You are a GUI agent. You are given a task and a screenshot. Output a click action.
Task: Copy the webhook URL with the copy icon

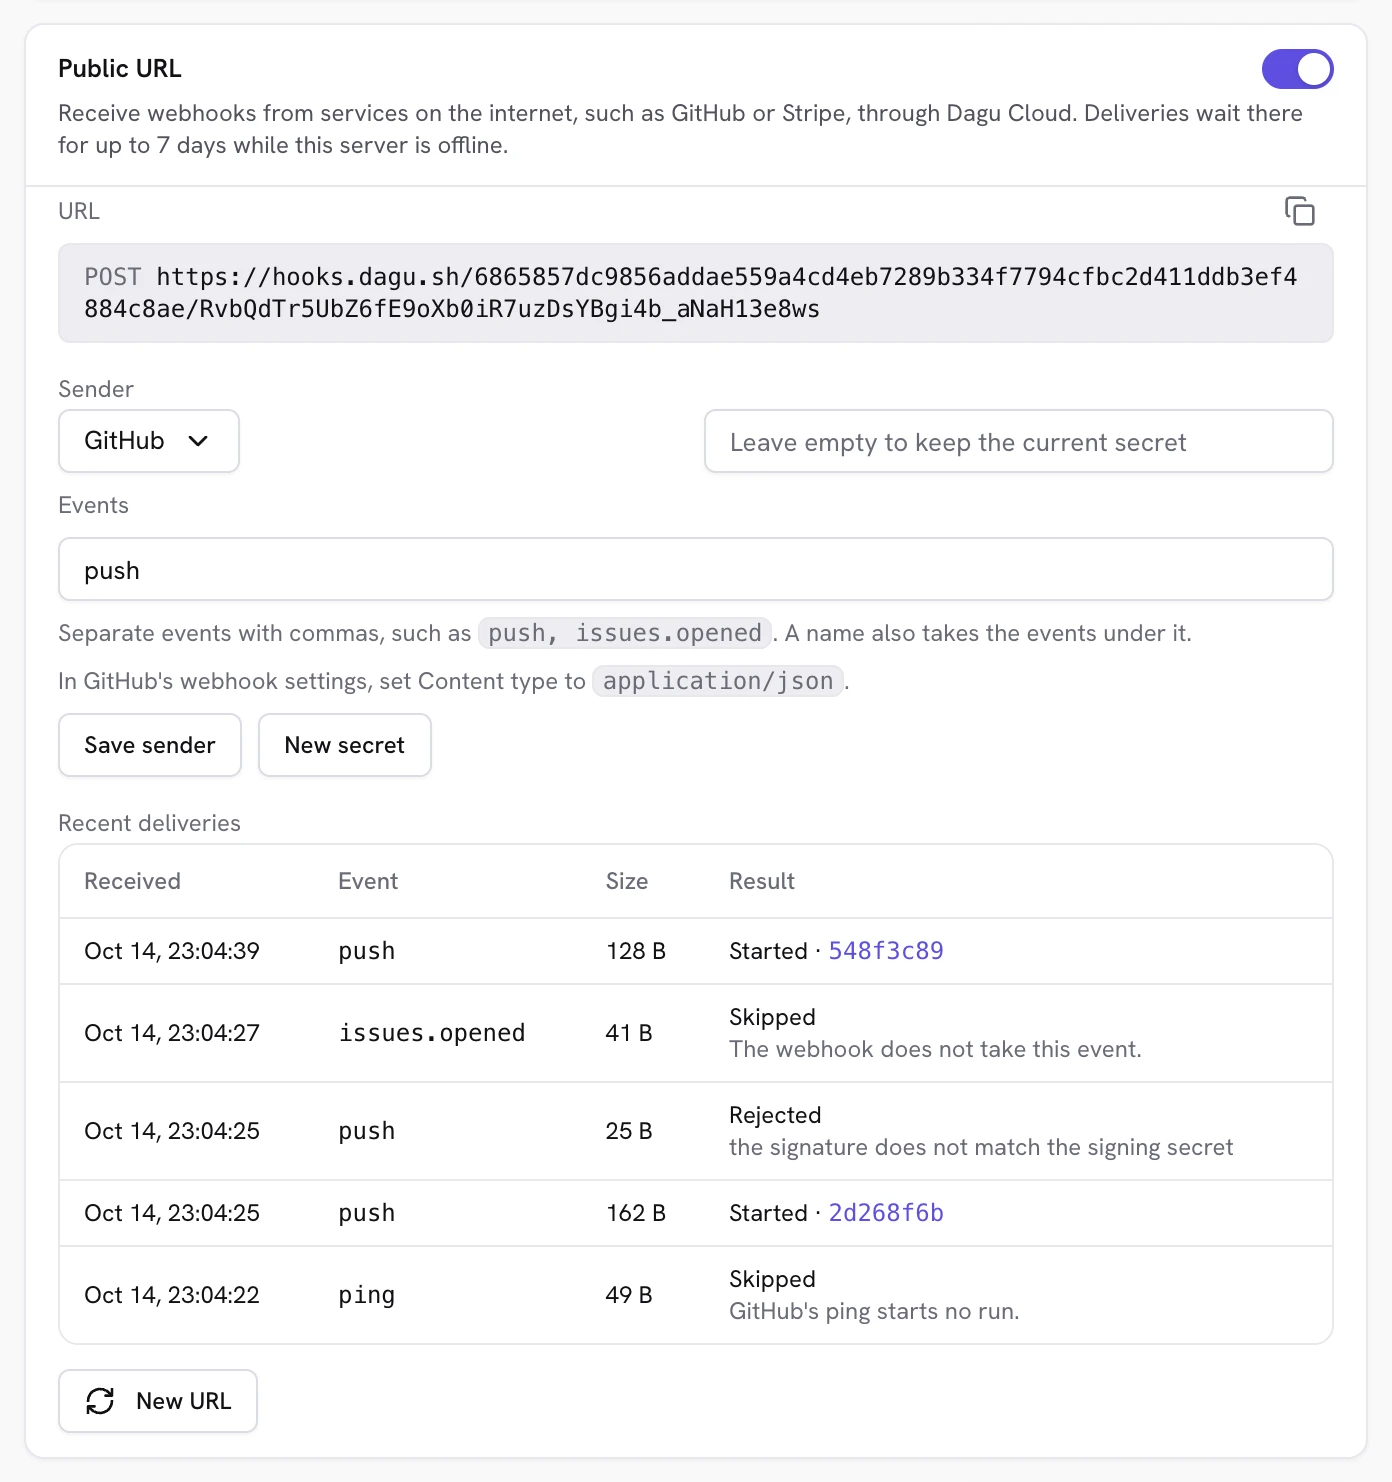[1299, 211]
